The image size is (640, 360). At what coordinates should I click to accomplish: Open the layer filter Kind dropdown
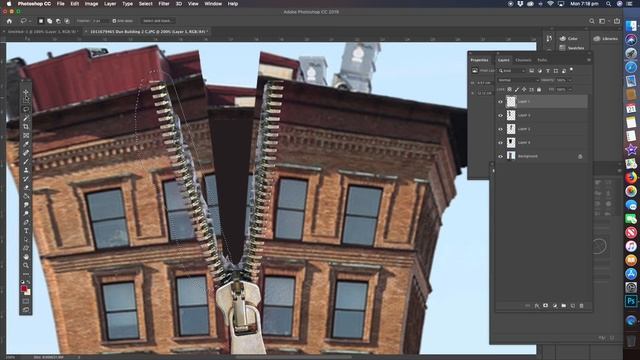512,71
